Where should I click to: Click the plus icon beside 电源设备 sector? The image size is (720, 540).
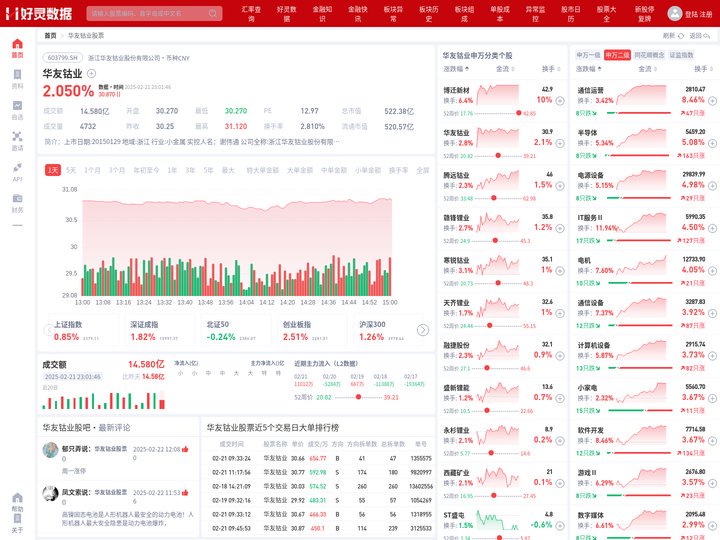point(712,186)
